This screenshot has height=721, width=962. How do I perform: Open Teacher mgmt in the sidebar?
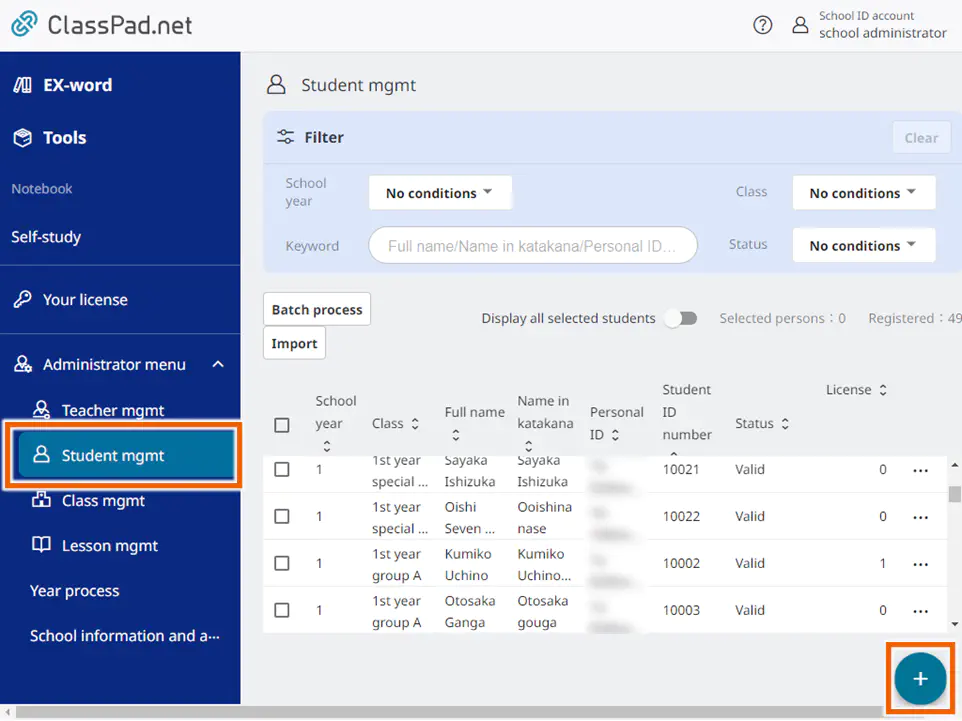113,410
